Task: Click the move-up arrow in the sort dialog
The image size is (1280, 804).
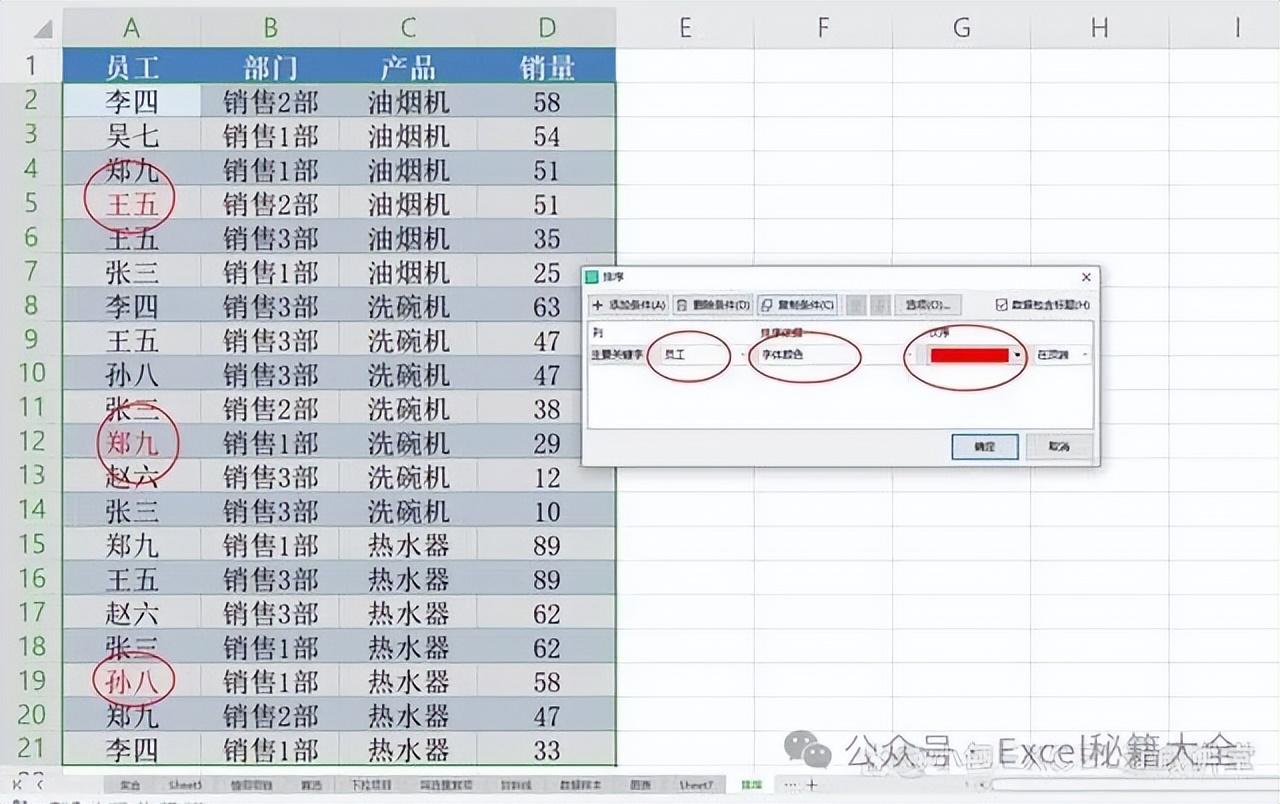Action: (856, 304)
